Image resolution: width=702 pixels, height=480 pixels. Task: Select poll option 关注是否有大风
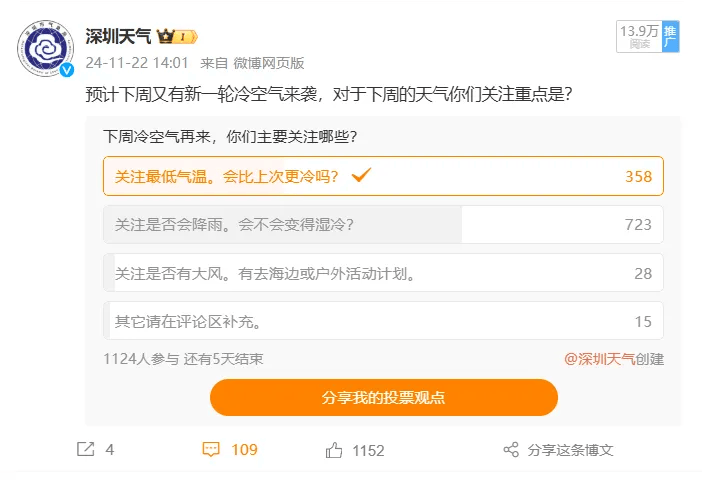tap(383, 273)
